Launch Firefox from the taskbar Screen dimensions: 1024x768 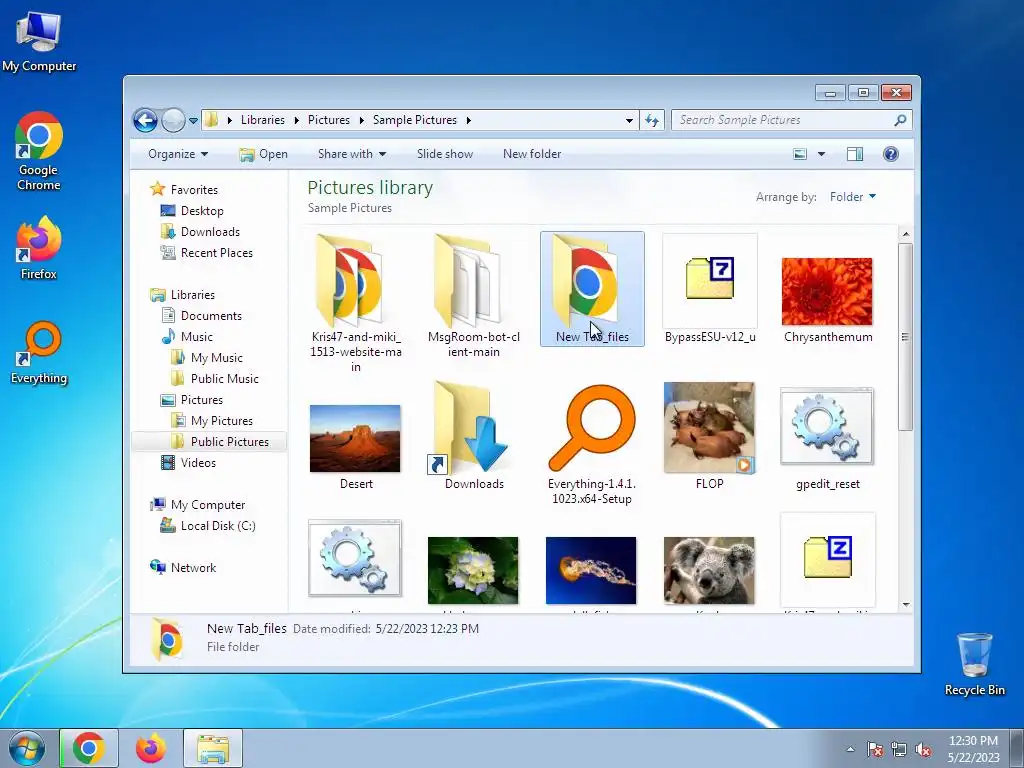click(x=151, y=748)
